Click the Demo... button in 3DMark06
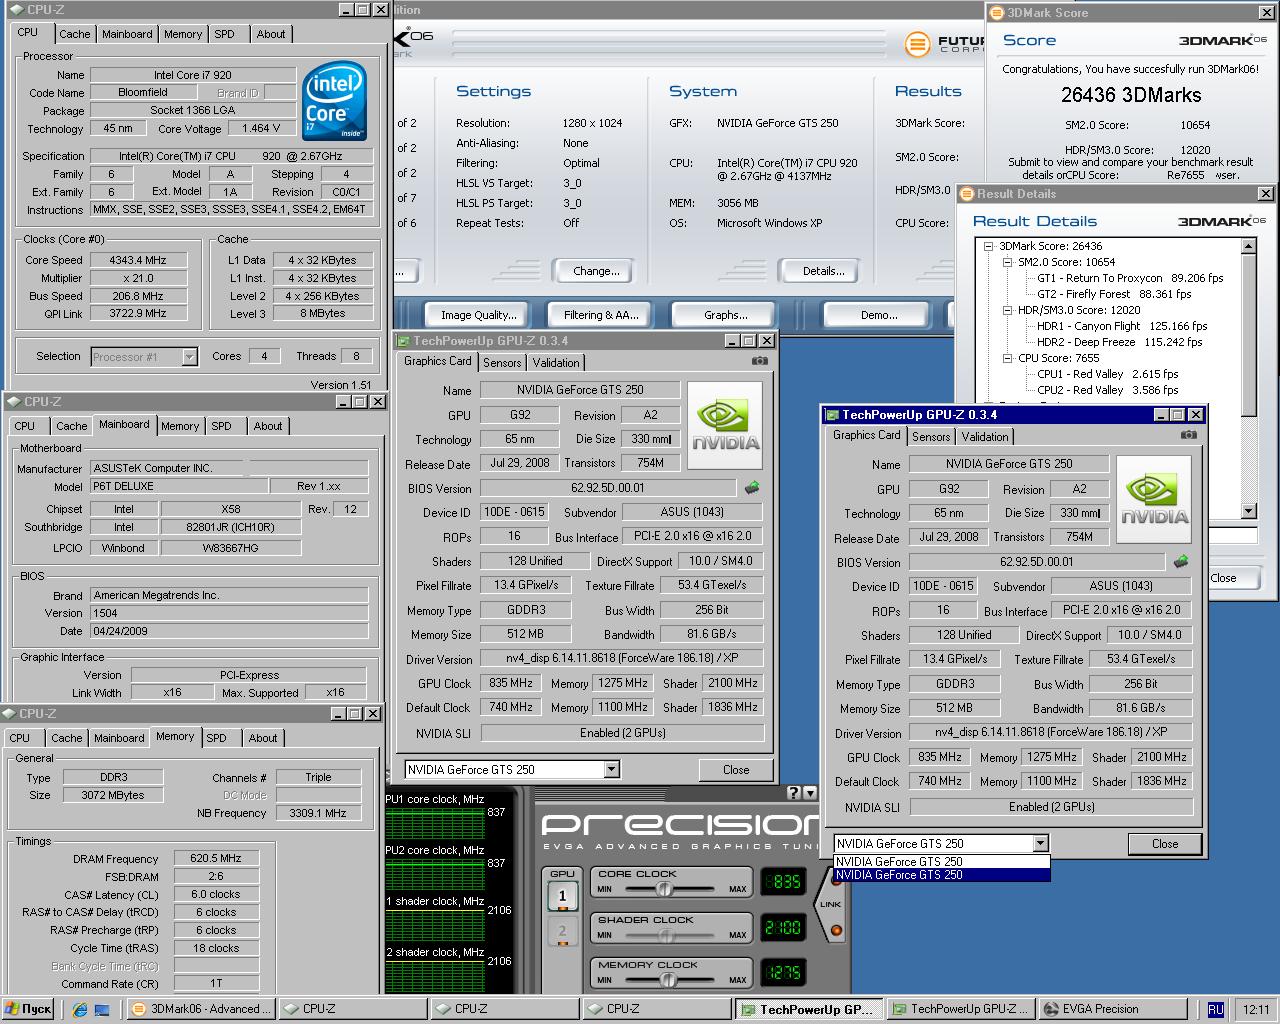Screen dimensions: 1280x1024 (x=879, y=315)
